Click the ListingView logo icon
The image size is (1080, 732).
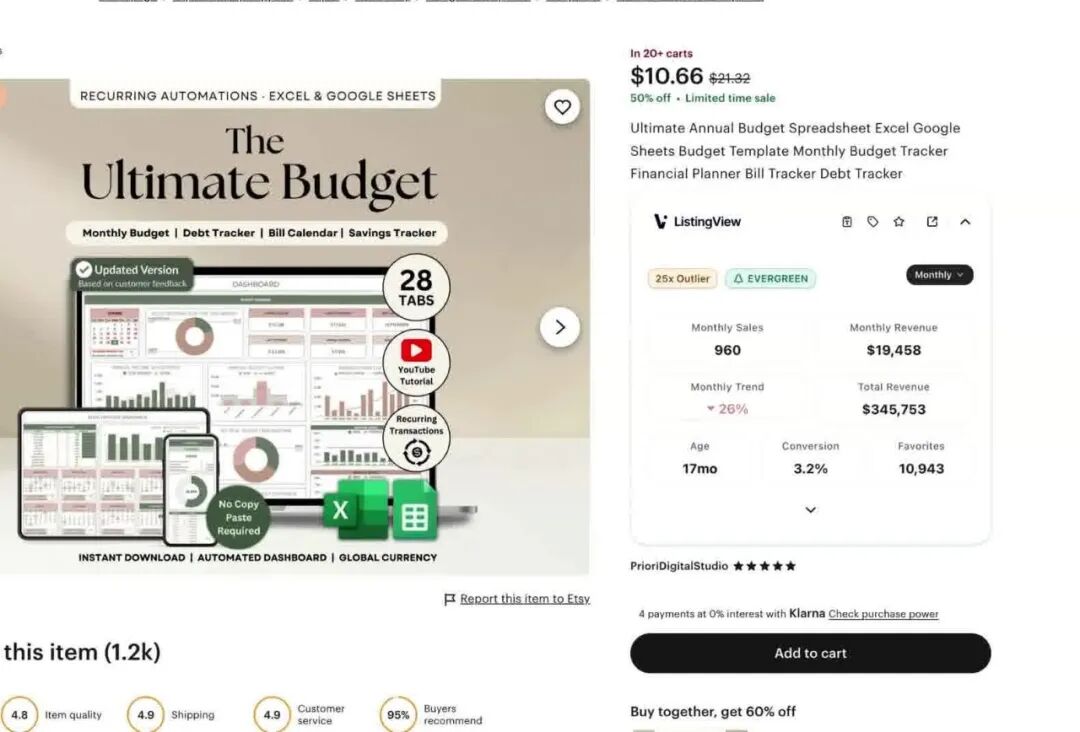pos(660,222)
